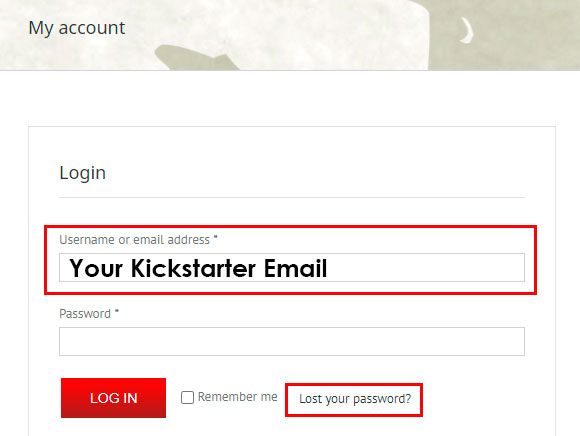Focus the Password input field
The height and width of the screenshot is (436, 580).
292,341
